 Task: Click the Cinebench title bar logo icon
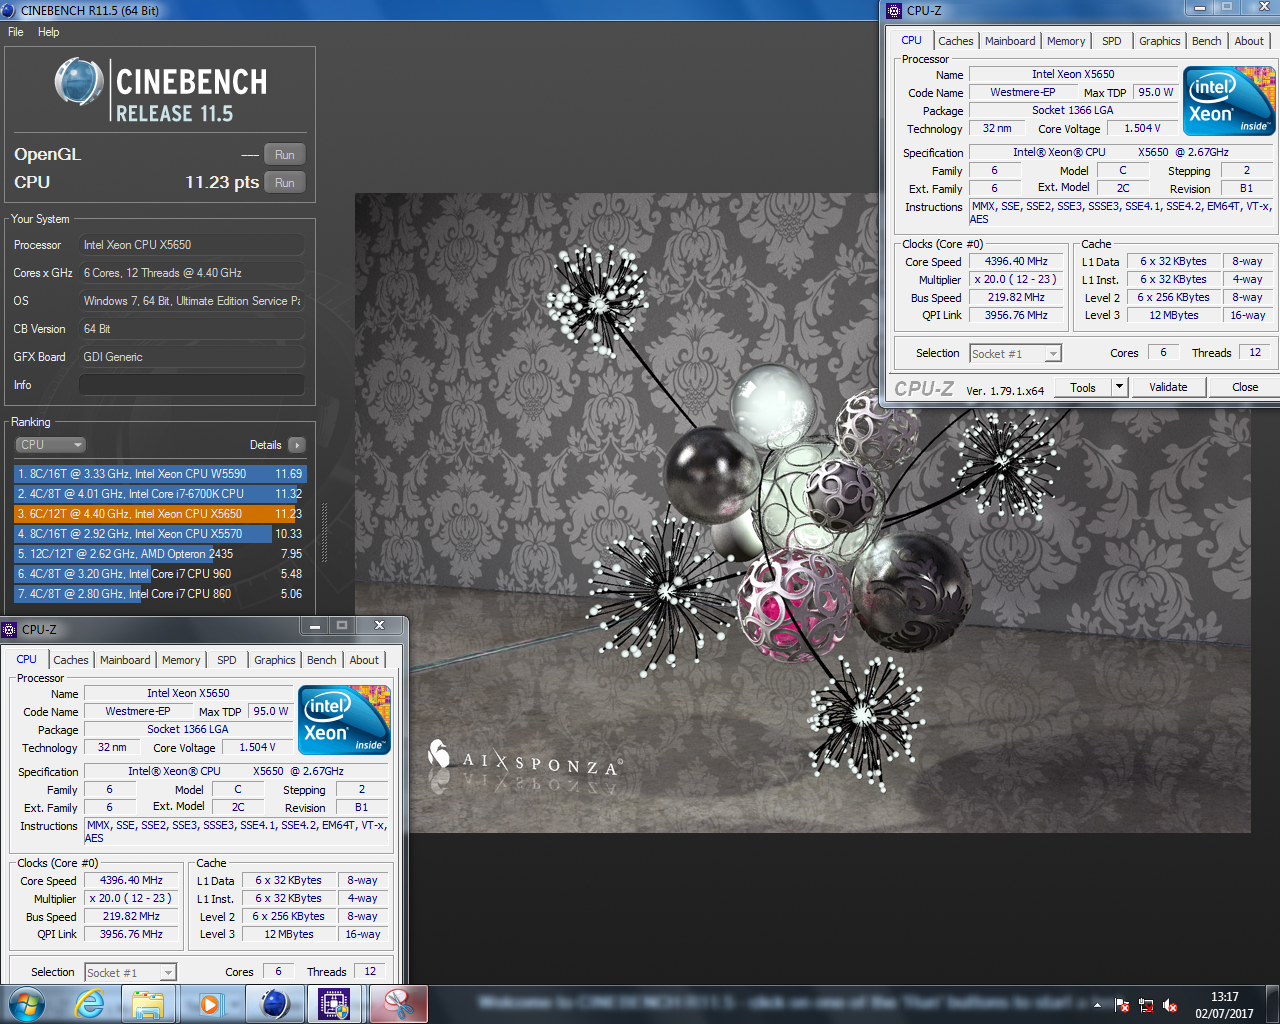pos(9,10)
